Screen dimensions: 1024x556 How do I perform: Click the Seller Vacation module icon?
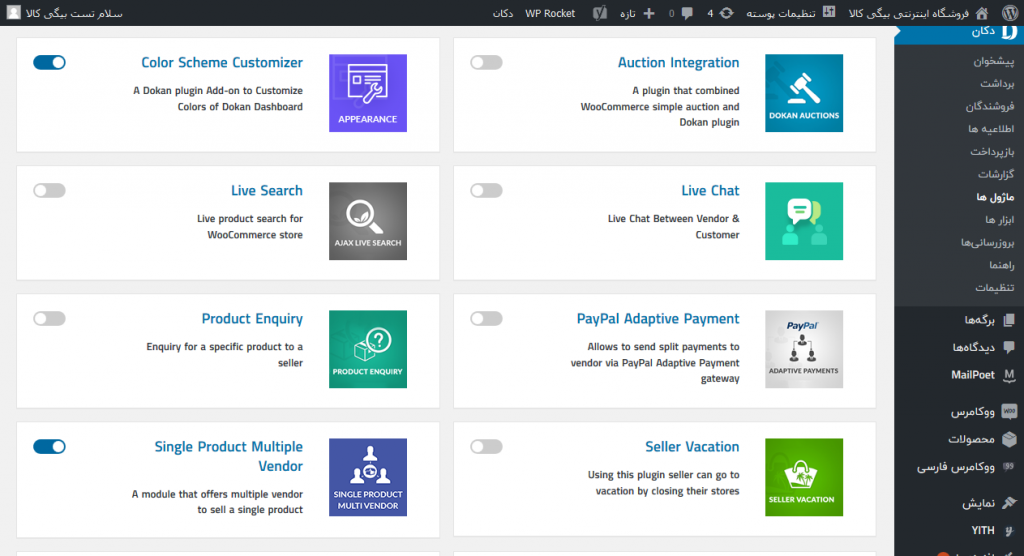804,477
